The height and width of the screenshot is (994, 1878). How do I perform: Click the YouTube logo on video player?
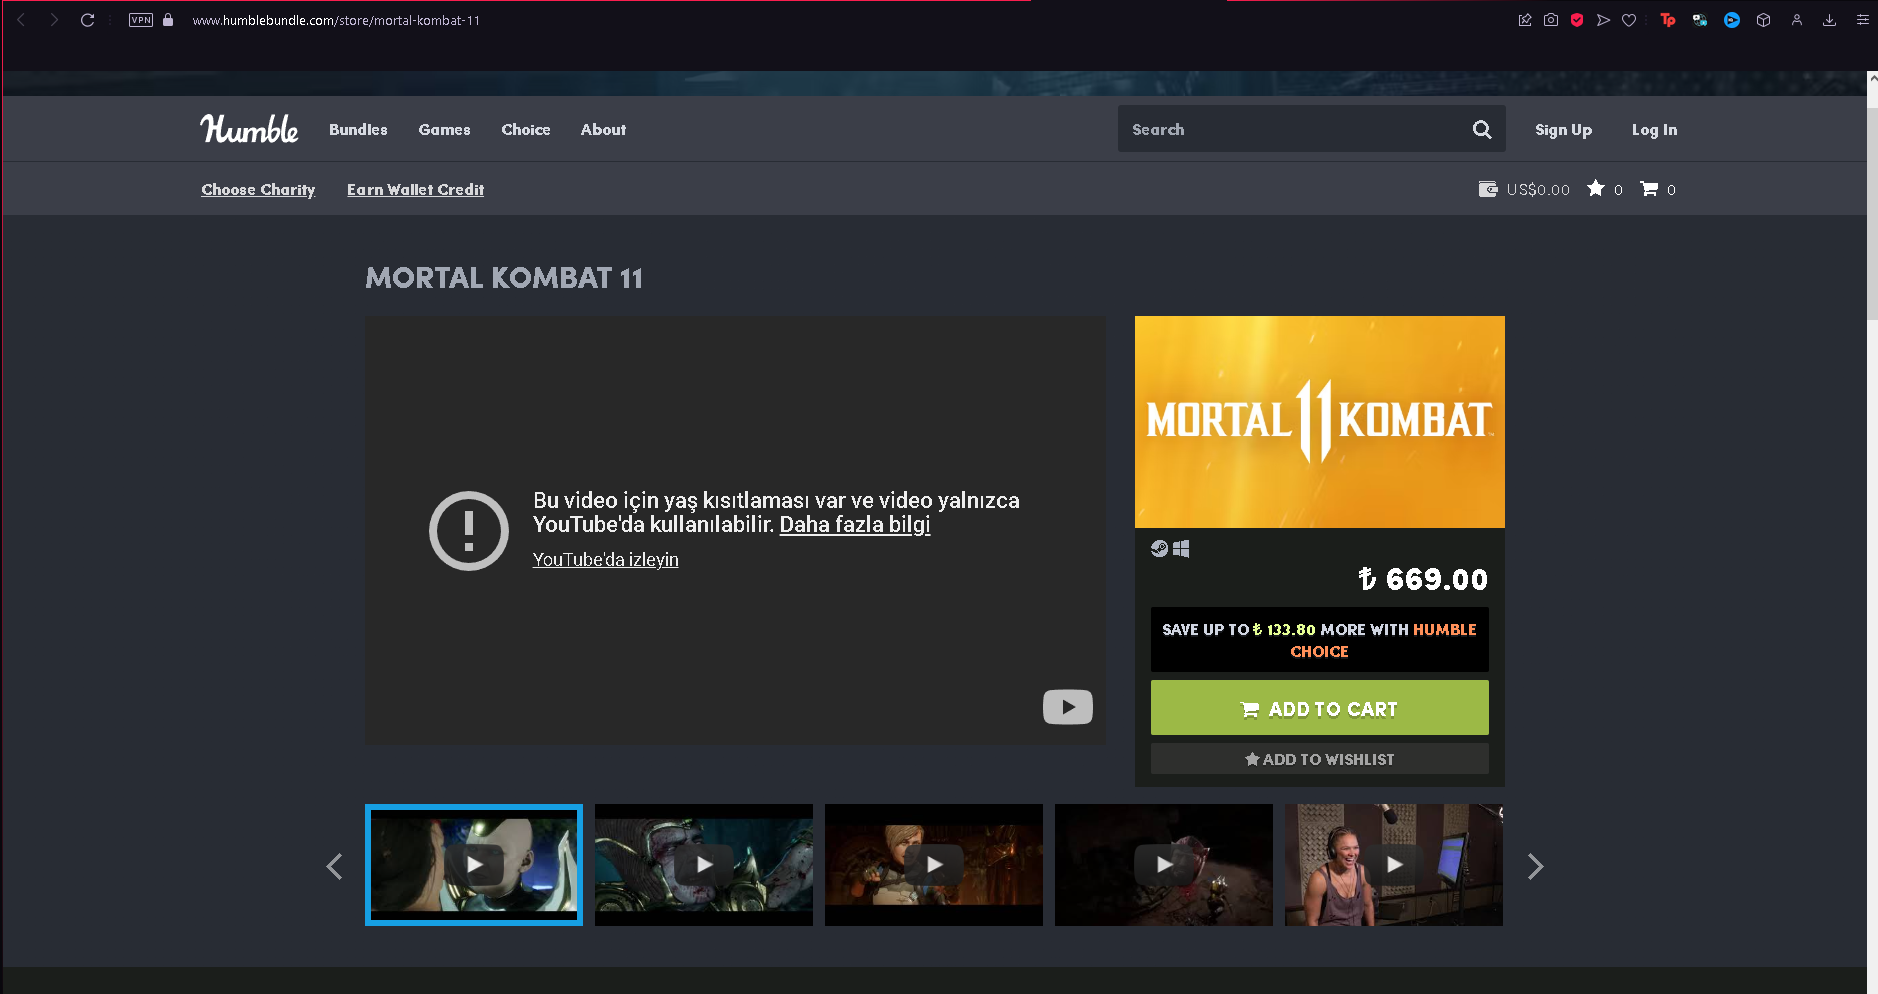[x=1068, y=707]
